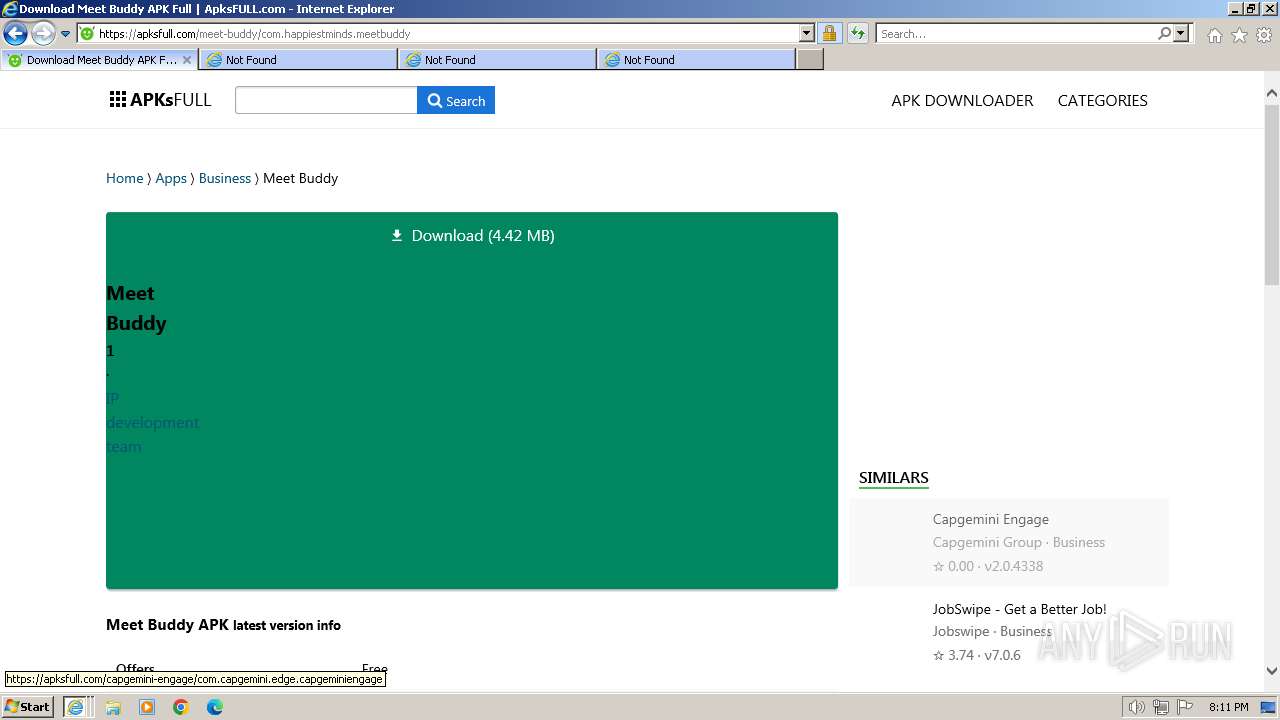The image size is (1280, 720).
Task: Click the blue Search button
Action: [x=456, y=100]
